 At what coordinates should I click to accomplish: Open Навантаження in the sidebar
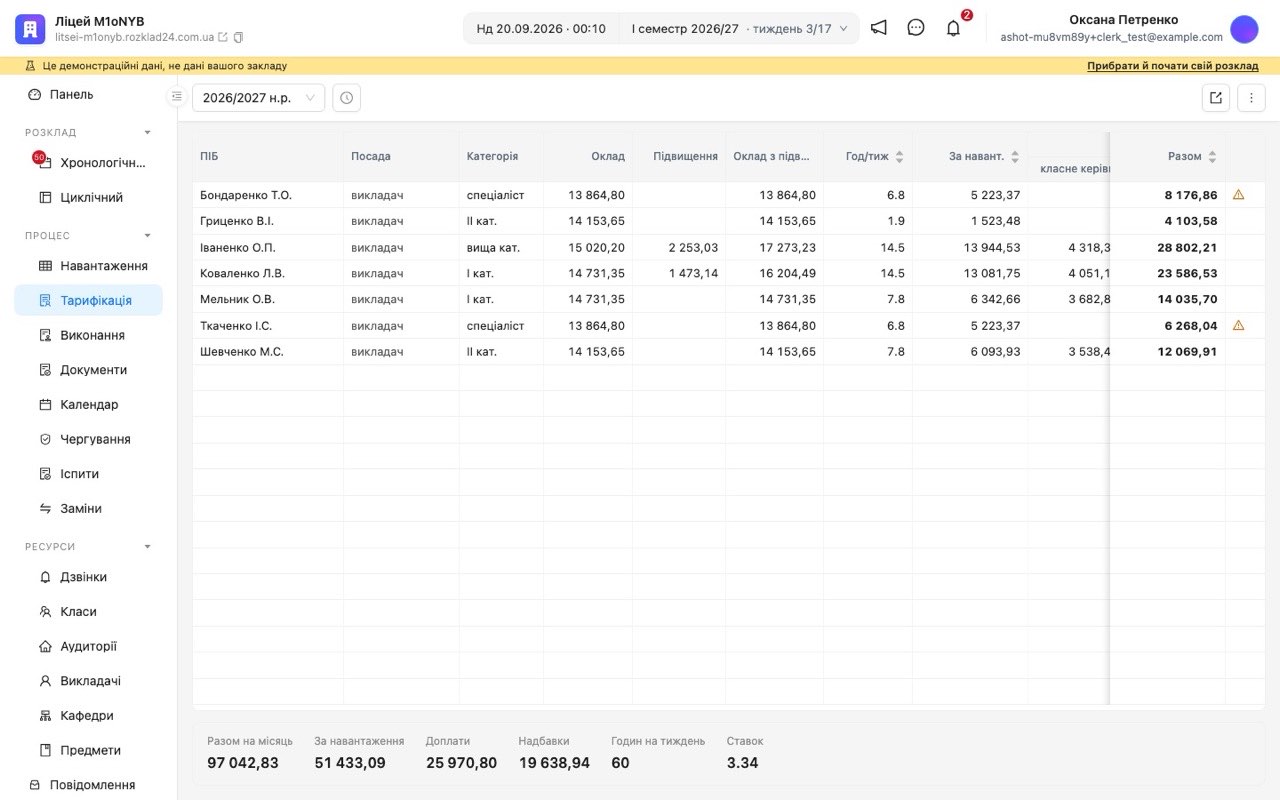click(x=88, y=266)
